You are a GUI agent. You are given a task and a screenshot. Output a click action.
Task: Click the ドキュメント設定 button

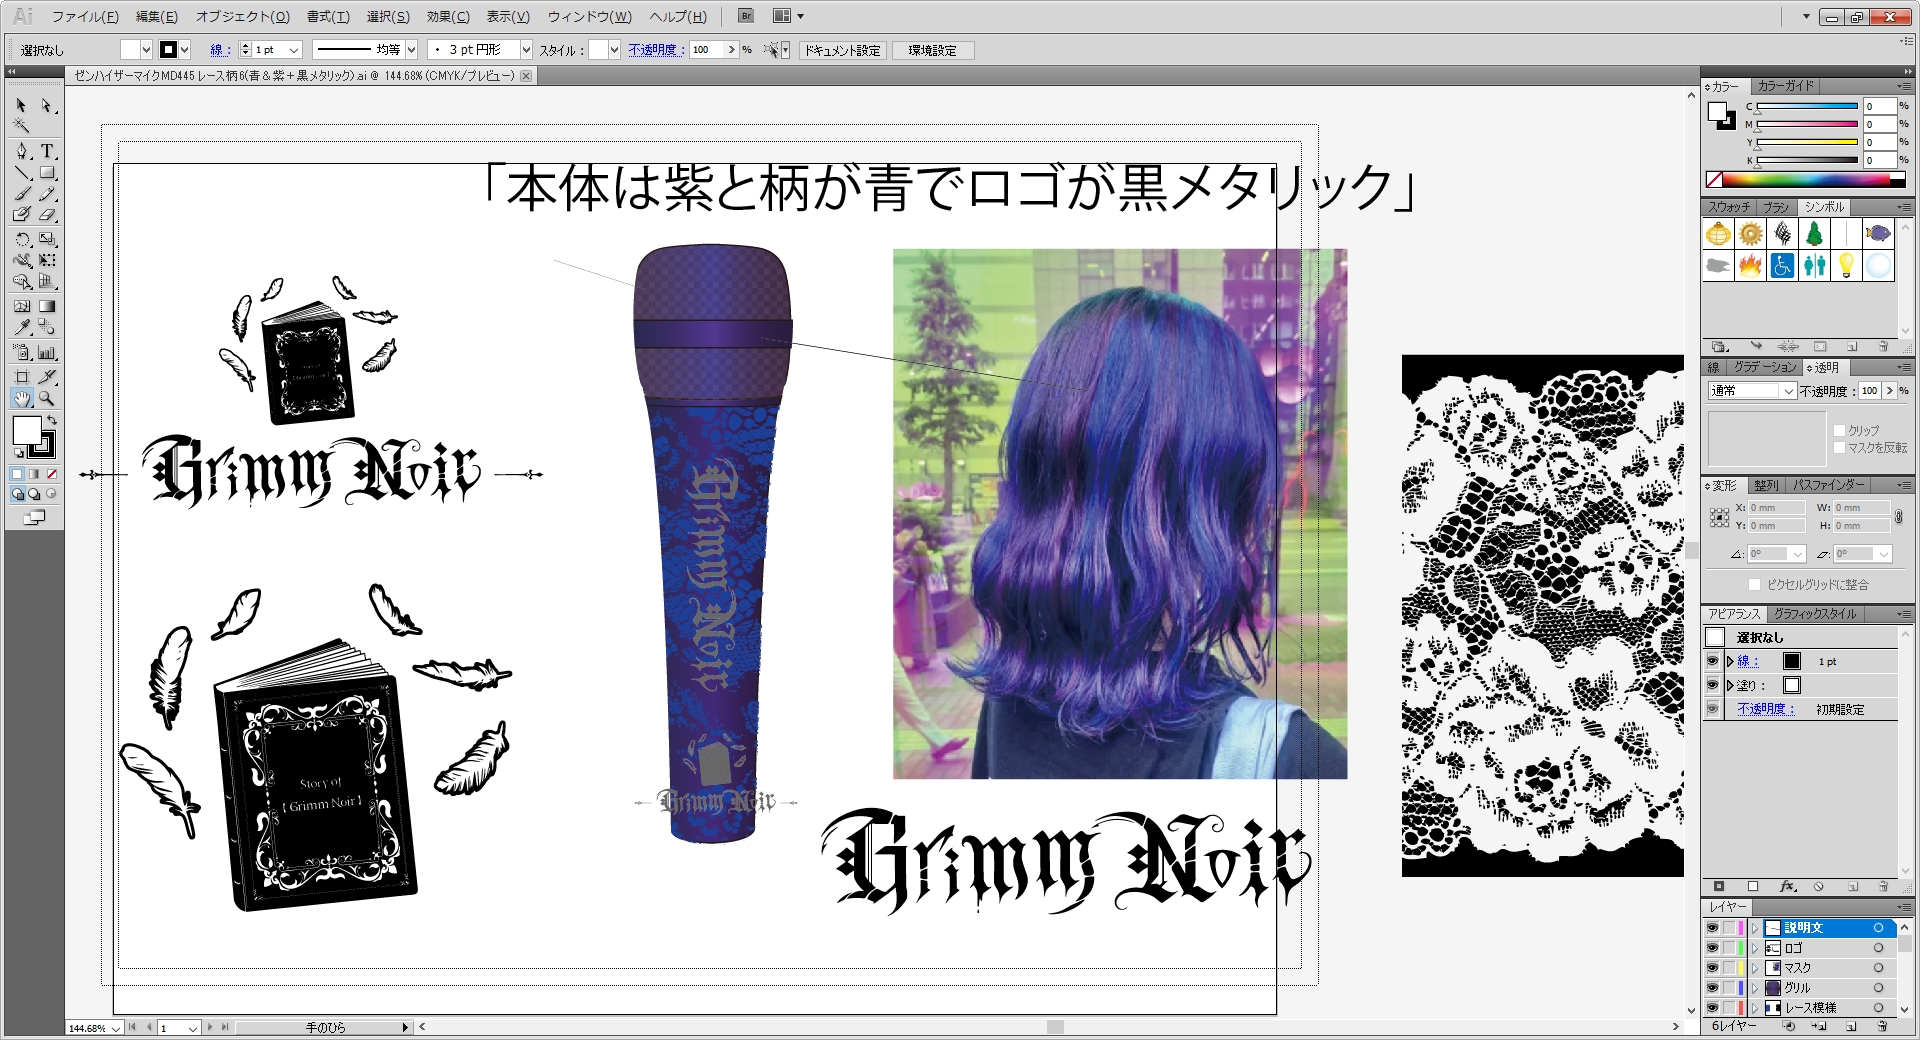tap(842, 50)
